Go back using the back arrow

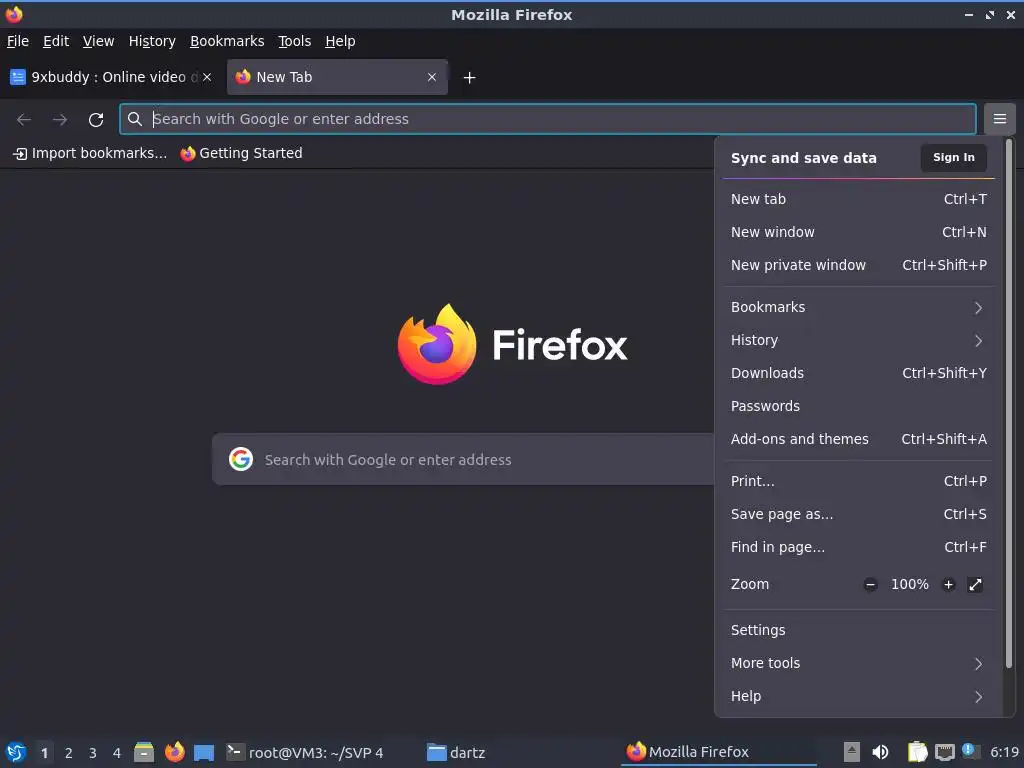24,120
